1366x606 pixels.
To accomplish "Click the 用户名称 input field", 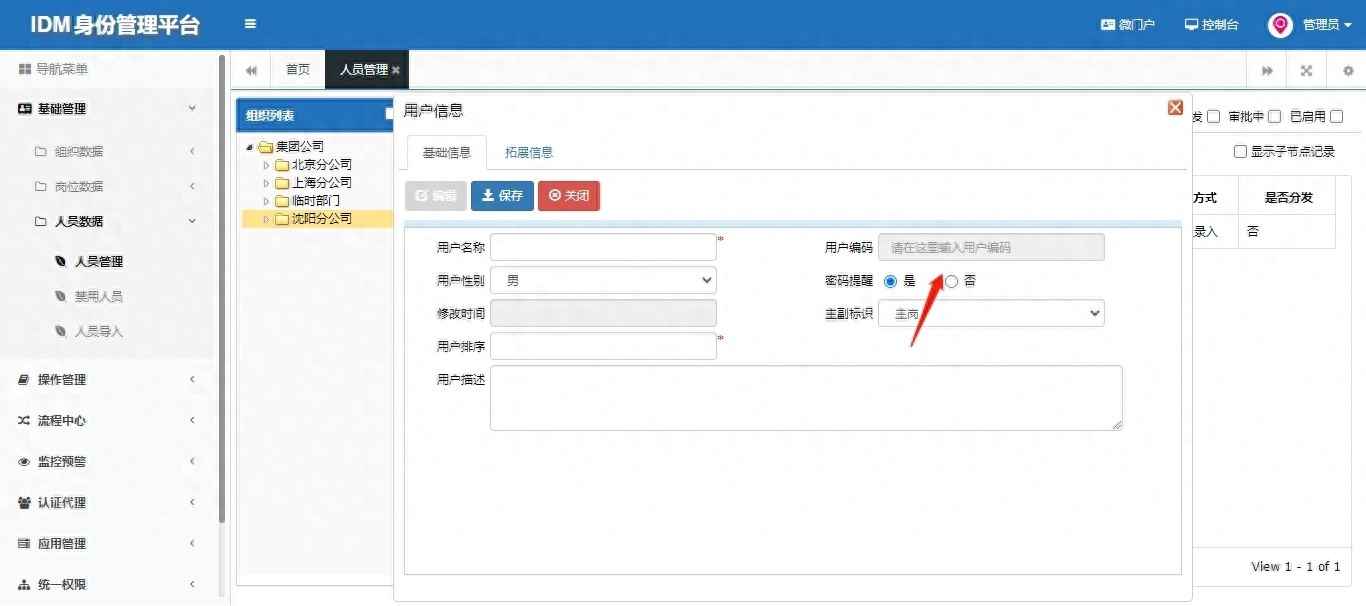I will [x=603, y=247].
